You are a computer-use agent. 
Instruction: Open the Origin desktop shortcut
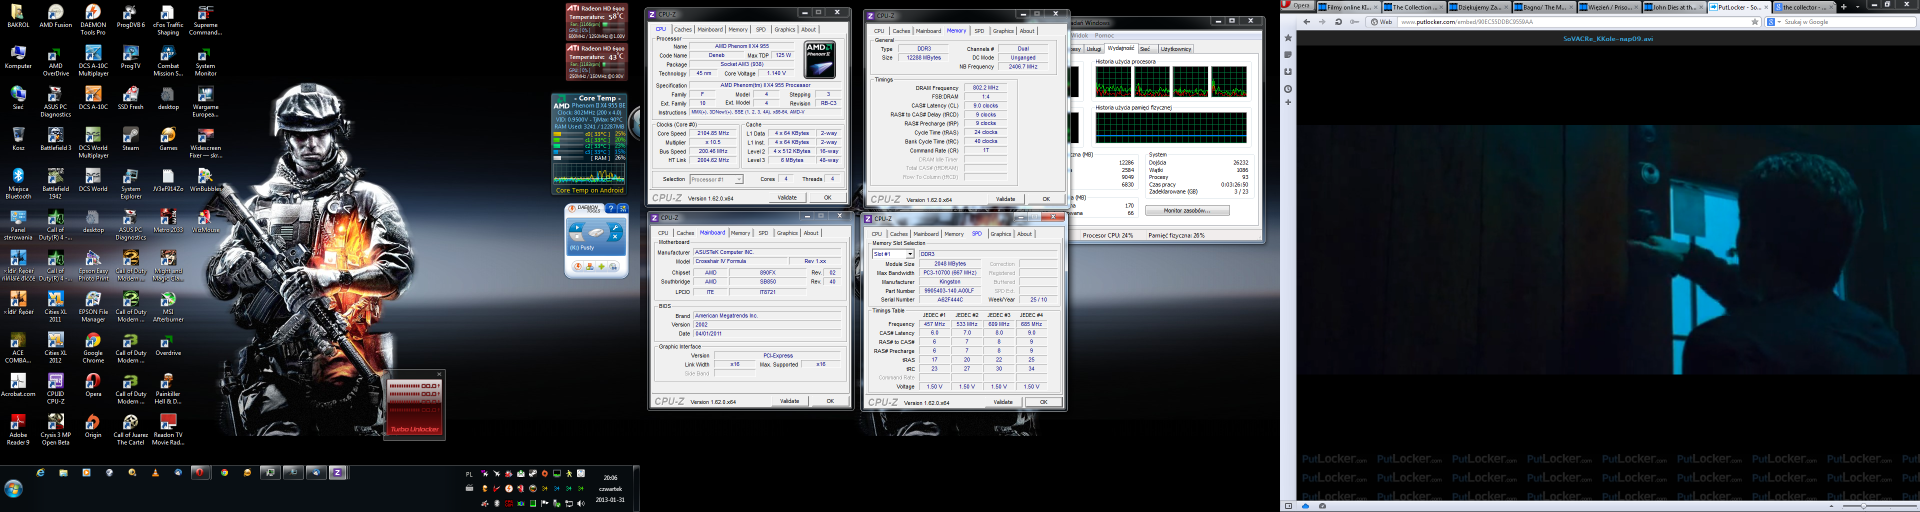pos(93,423)
